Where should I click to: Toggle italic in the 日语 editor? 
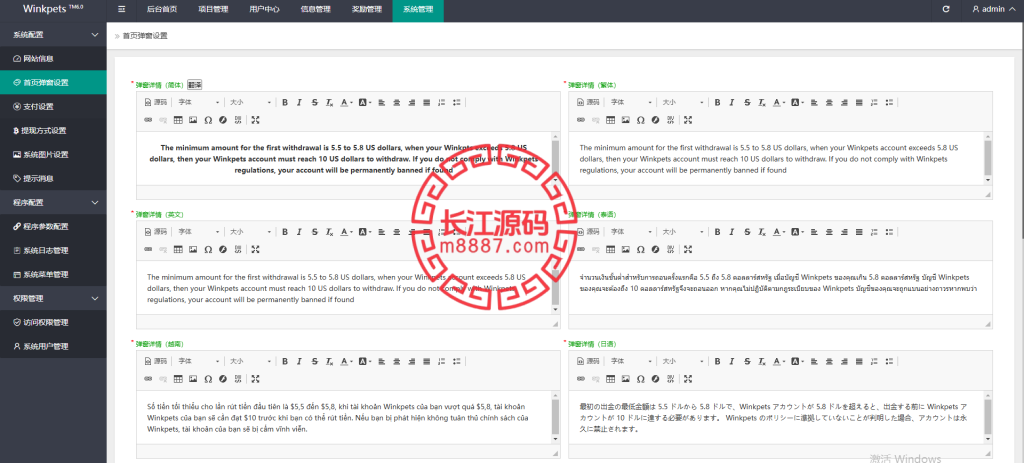(731, 361)
